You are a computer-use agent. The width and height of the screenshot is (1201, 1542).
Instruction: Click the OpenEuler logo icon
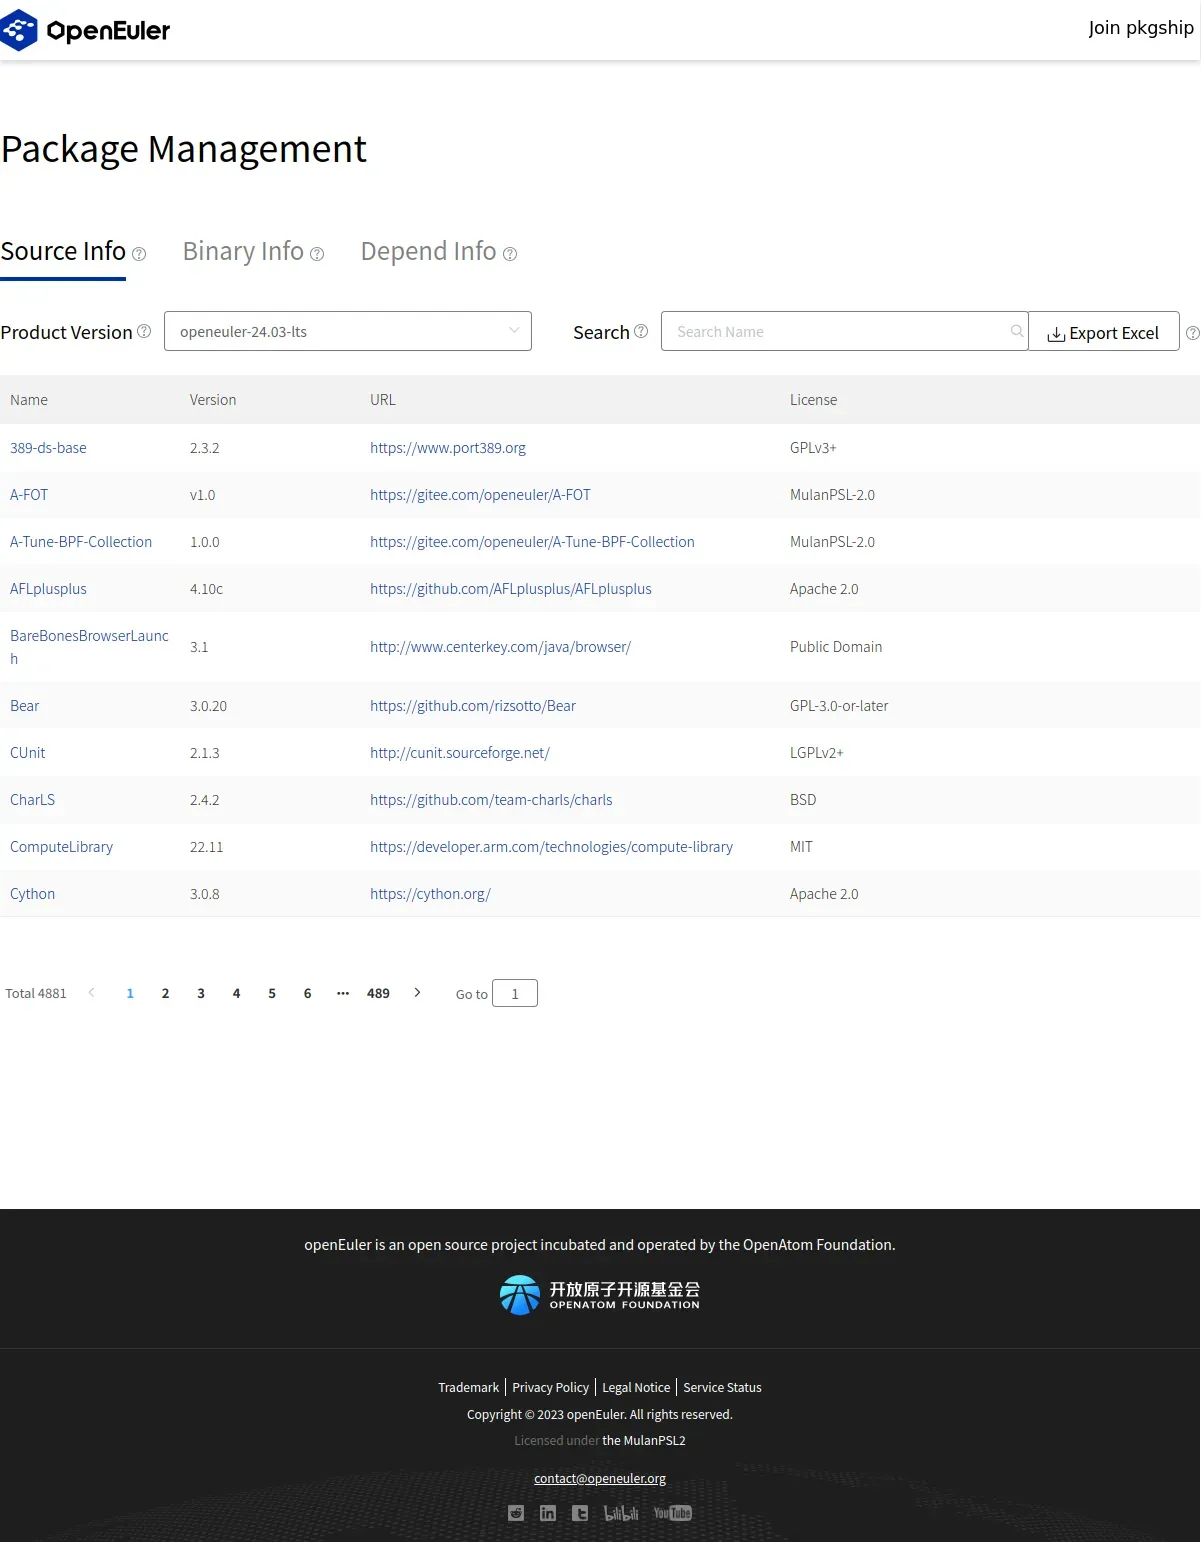[x=19, y=30]
